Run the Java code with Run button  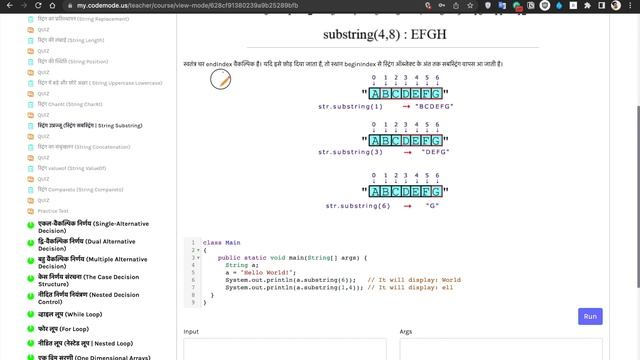tap(590, 316)
